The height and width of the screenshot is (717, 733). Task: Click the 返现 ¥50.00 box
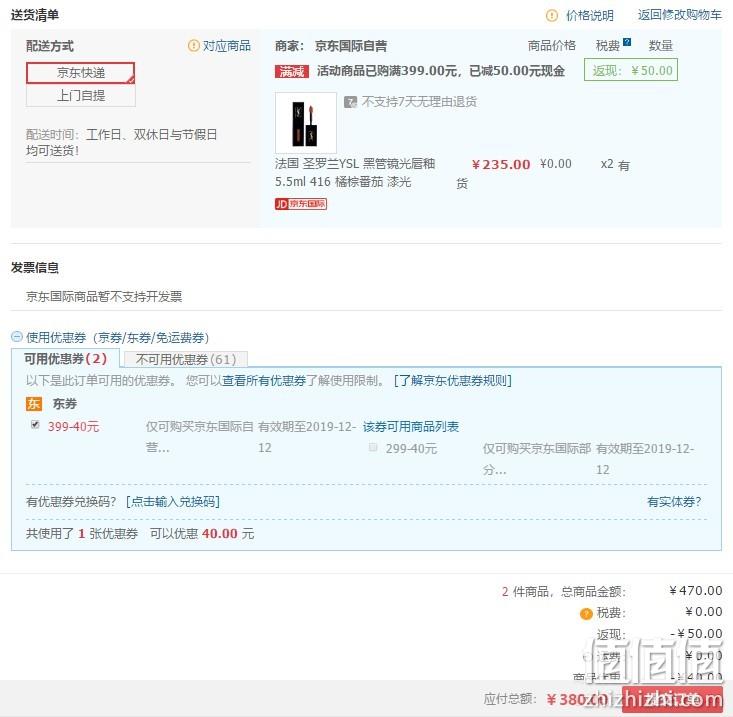click(631, 70)
